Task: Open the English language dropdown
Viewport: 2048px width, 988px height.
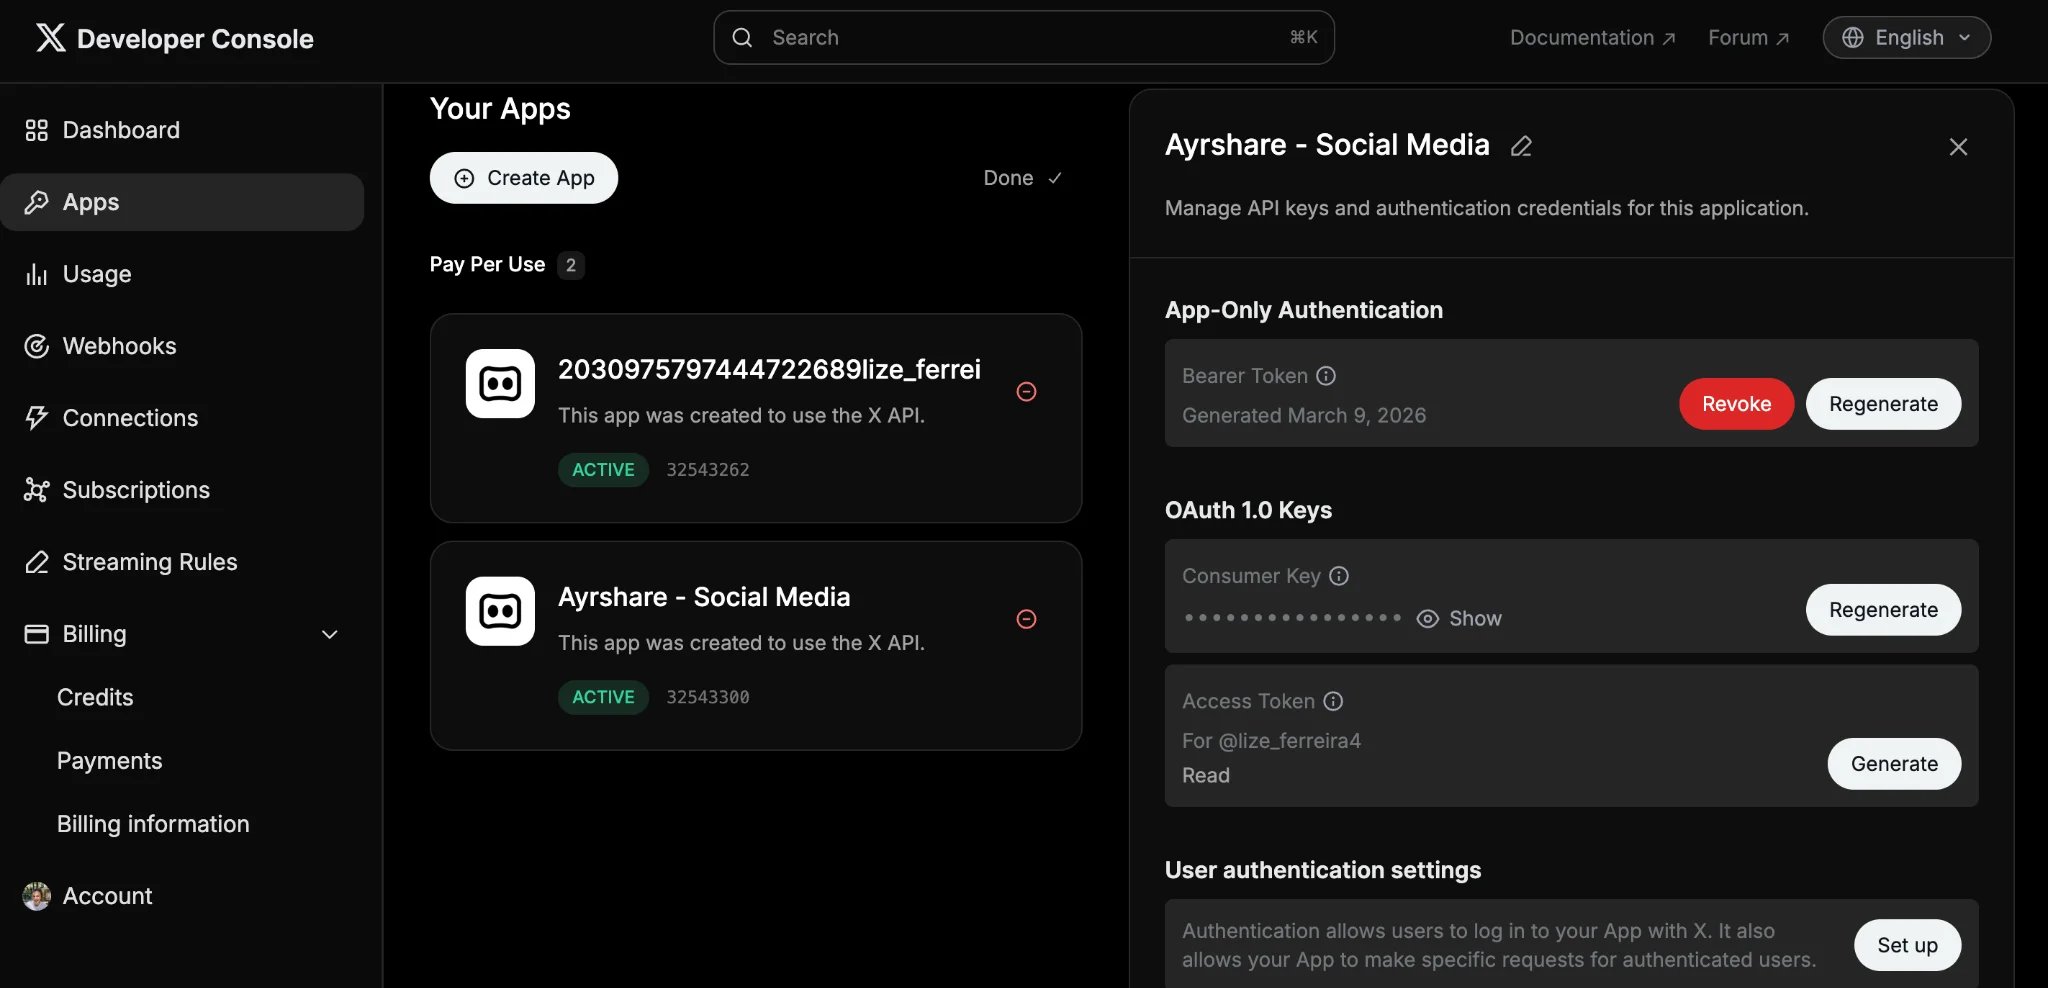Action: pos(1906,37)
